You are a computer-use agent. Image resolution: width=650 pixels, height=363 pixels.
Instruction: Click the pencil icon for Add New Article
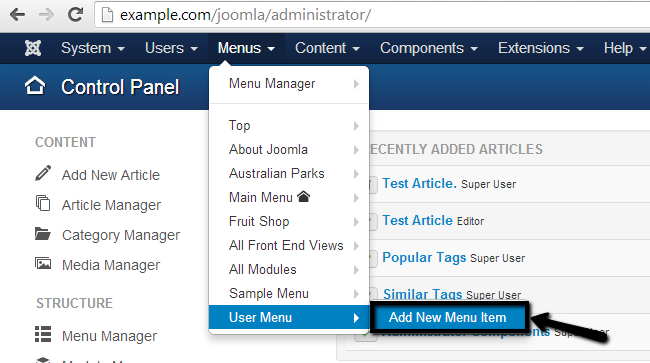coord(43,173)
